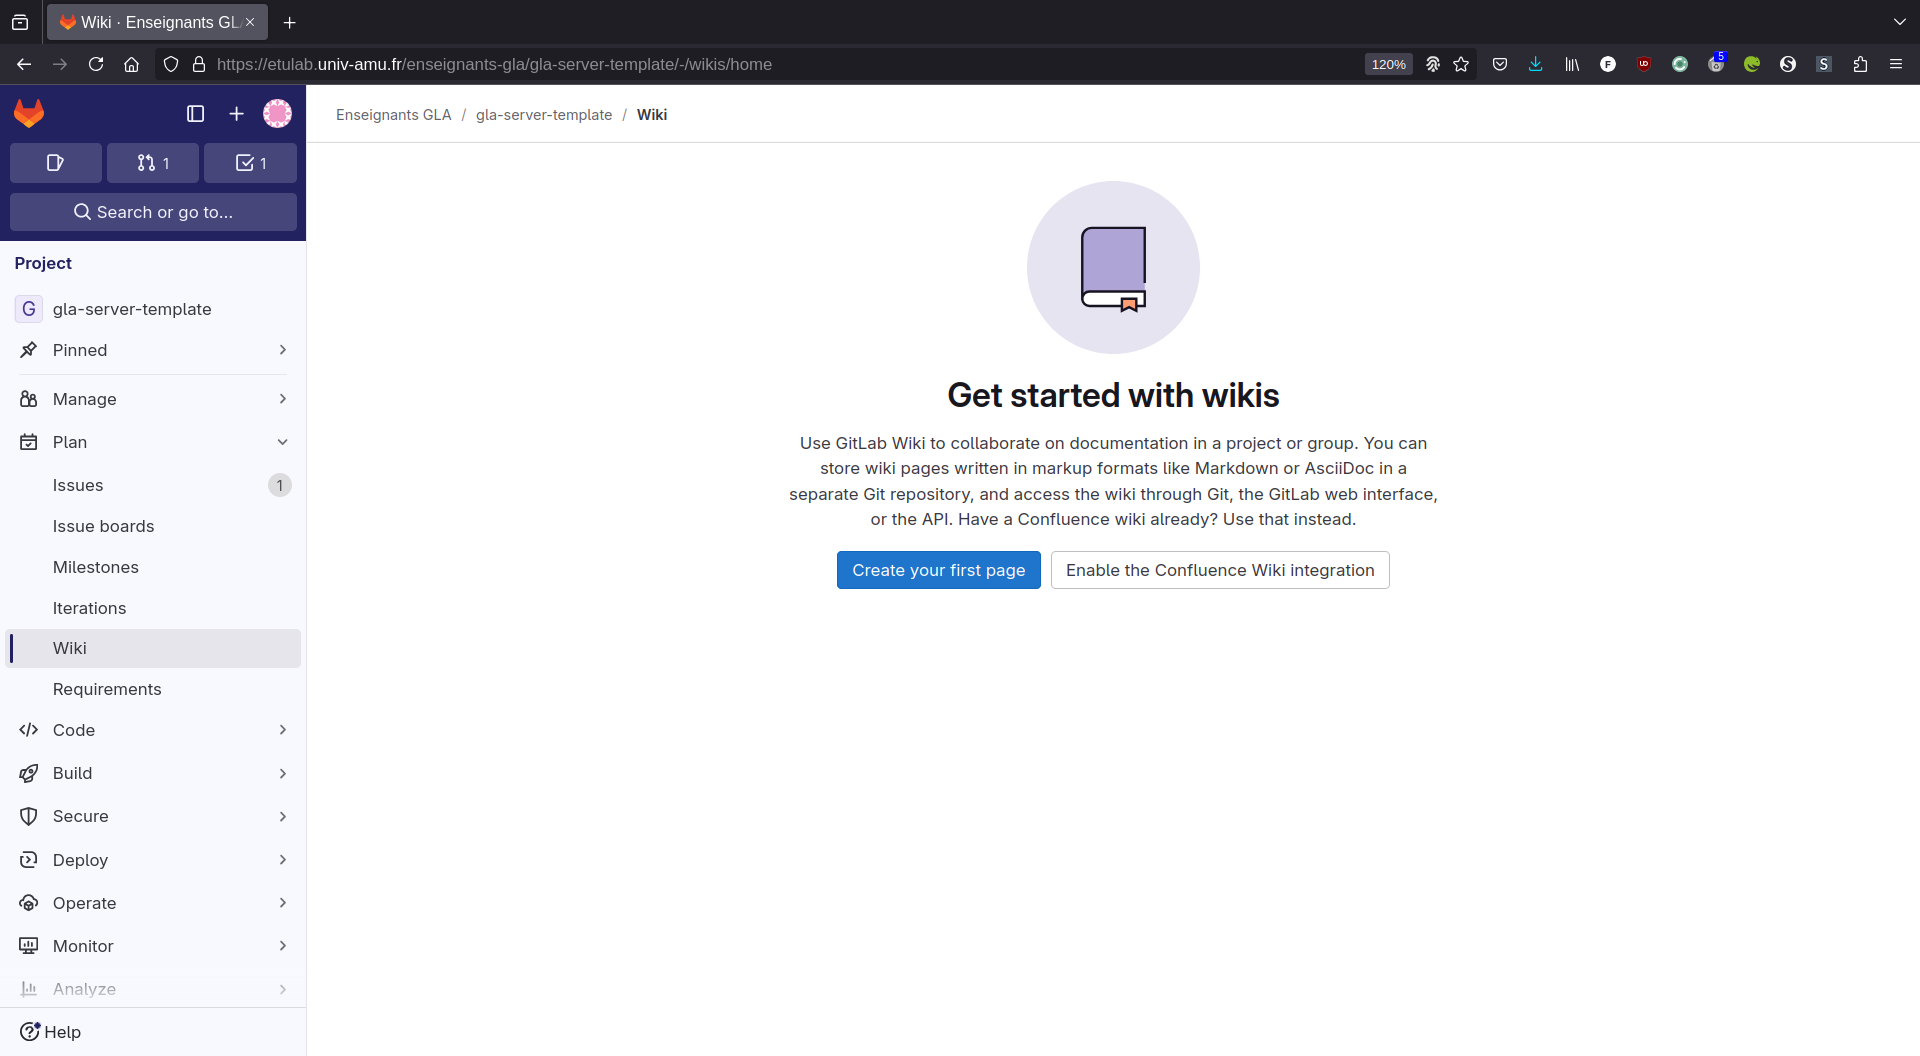Select the Wiki · Enseignants GLA tab
This screenshot has height=1056, width=1920.
[157, 22]
